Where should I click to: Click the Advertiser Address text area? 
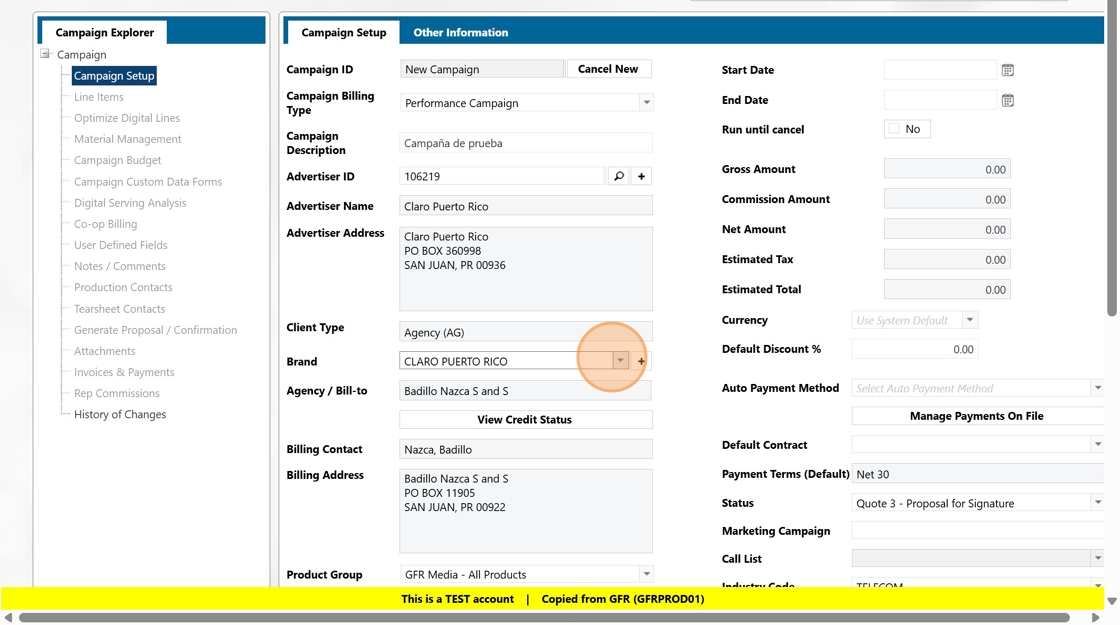tap(526, 269)
